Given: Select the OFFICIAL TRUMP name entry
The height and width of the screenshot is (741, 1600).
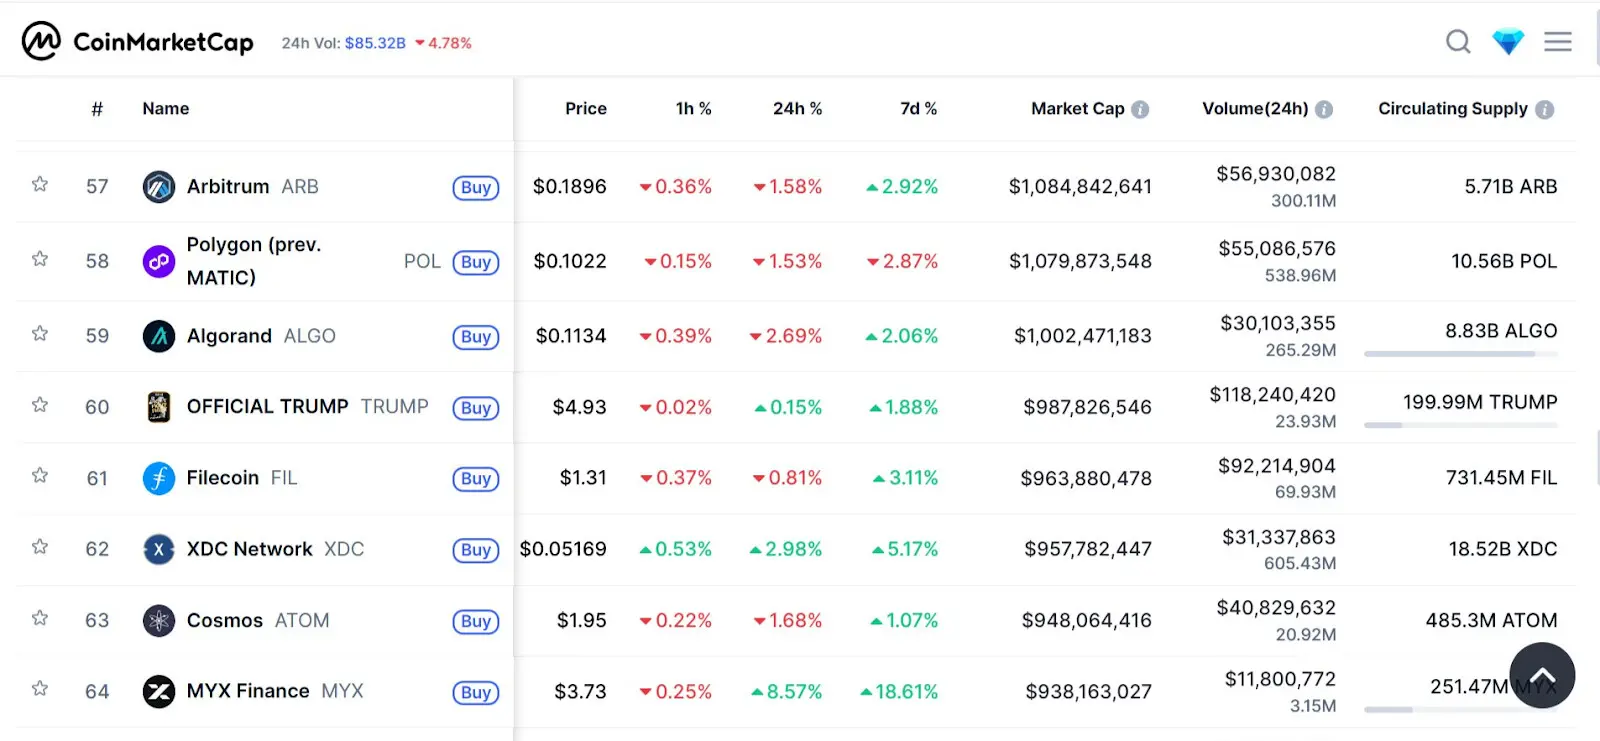Looking at the screenshot, I should [x=266, y=406].
